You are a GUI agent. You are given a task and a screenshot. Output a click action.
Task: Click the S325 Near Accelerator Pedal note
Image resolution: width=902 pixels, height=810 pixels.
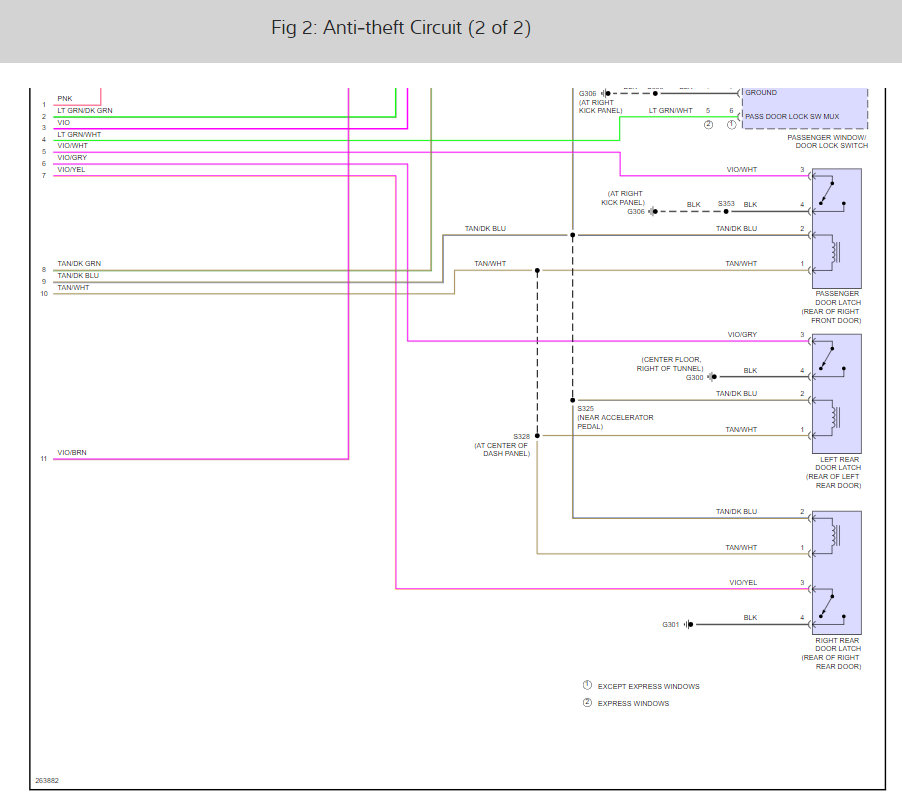tap(615, 418)
